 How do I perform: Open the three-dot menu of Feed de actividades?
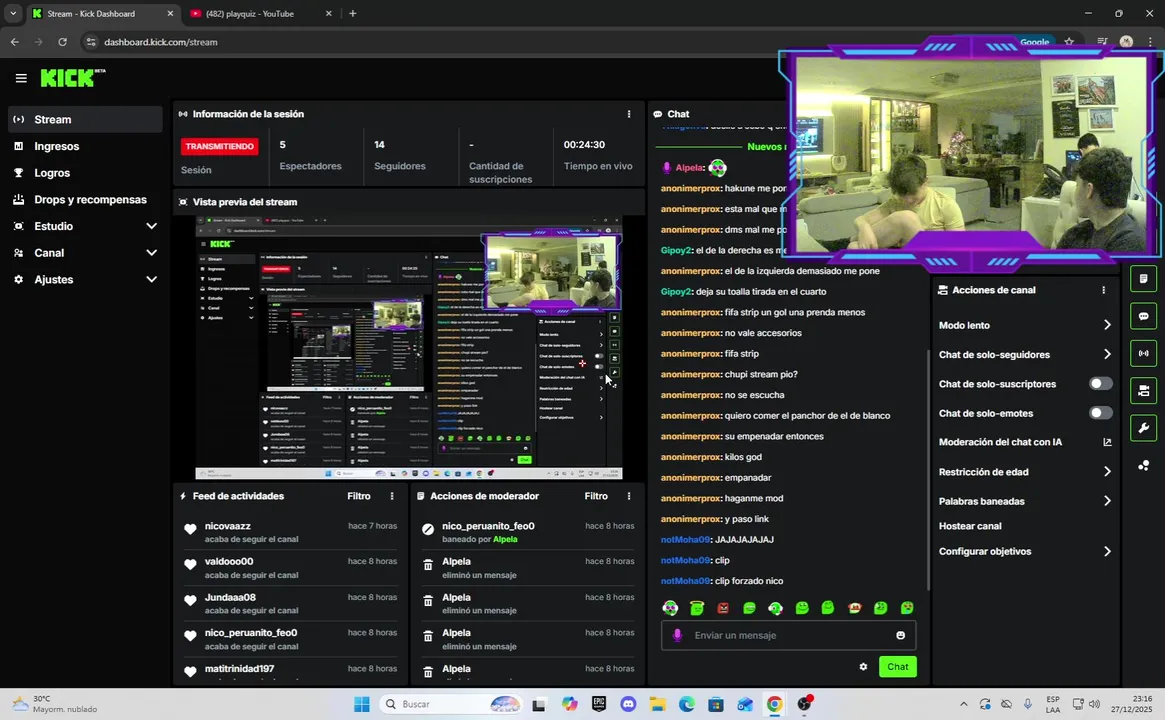point(392,496)
